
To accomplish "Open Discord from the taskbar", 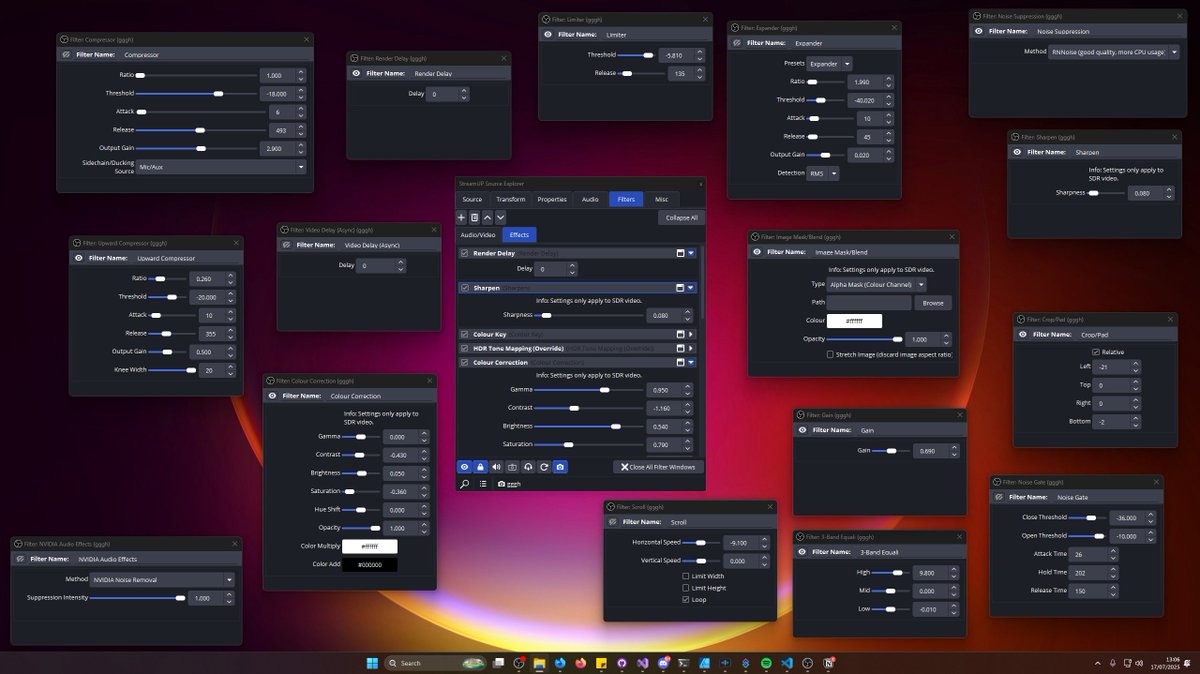I will pos(664,663).
